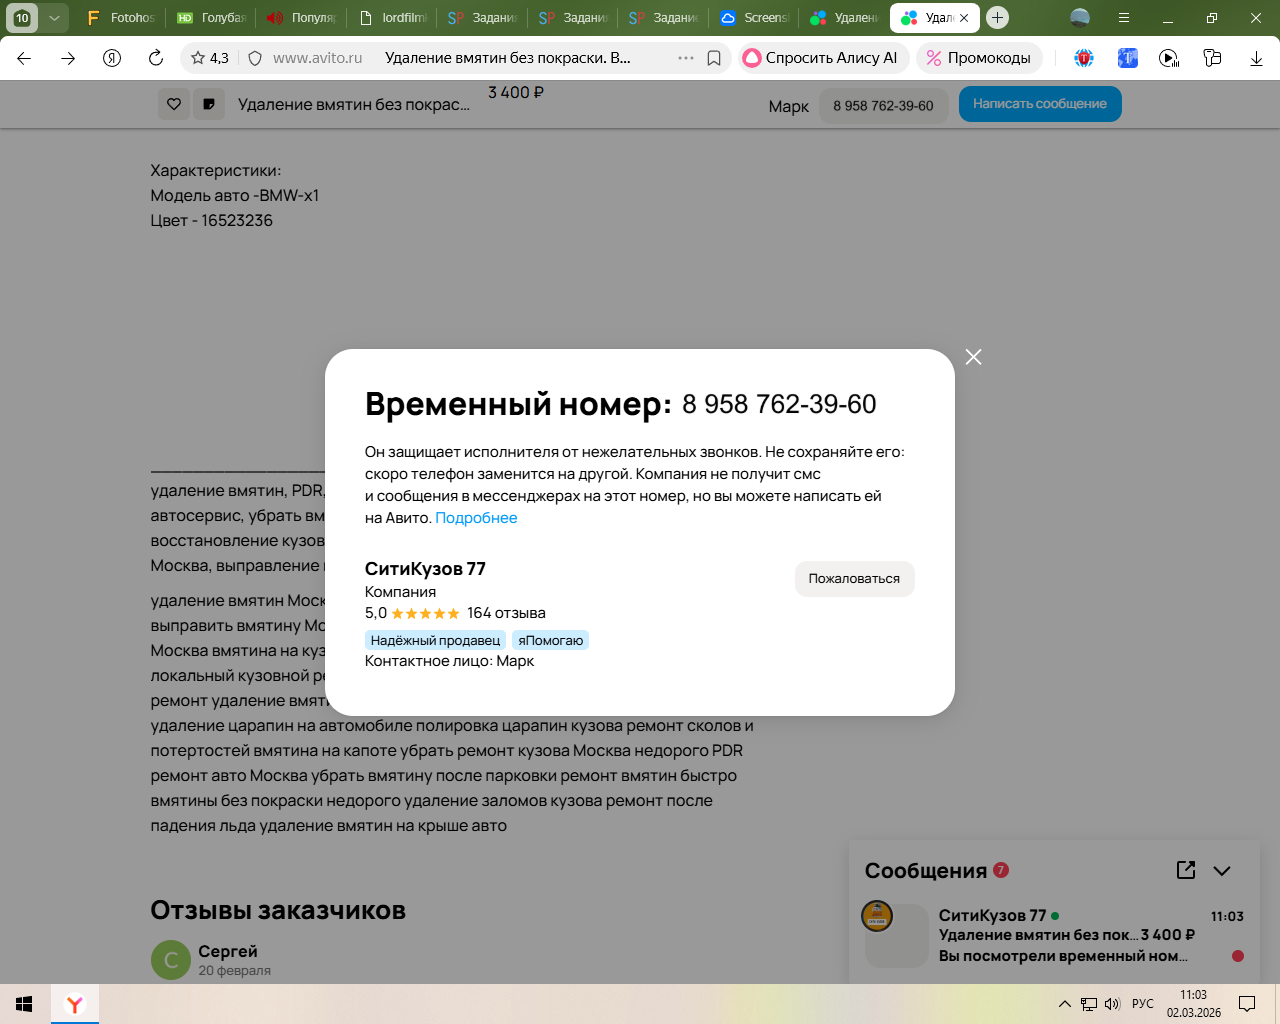Open the Windows Start menu

click(25, 1004)
